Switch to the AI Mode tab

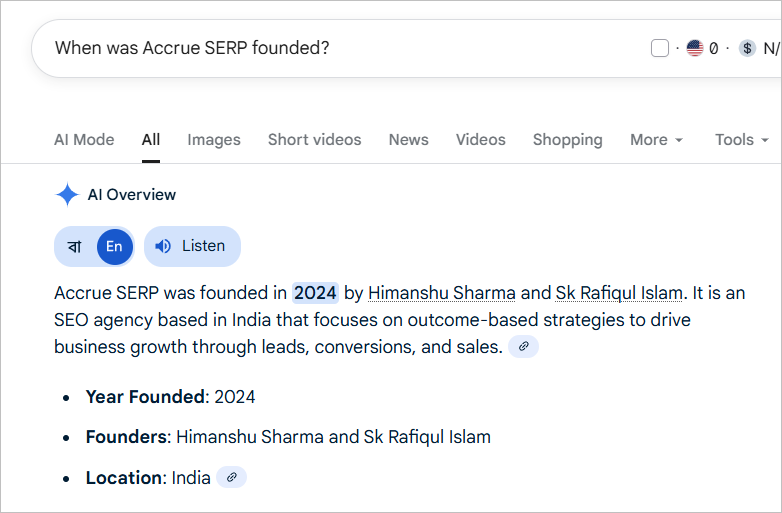coord(84,140)
